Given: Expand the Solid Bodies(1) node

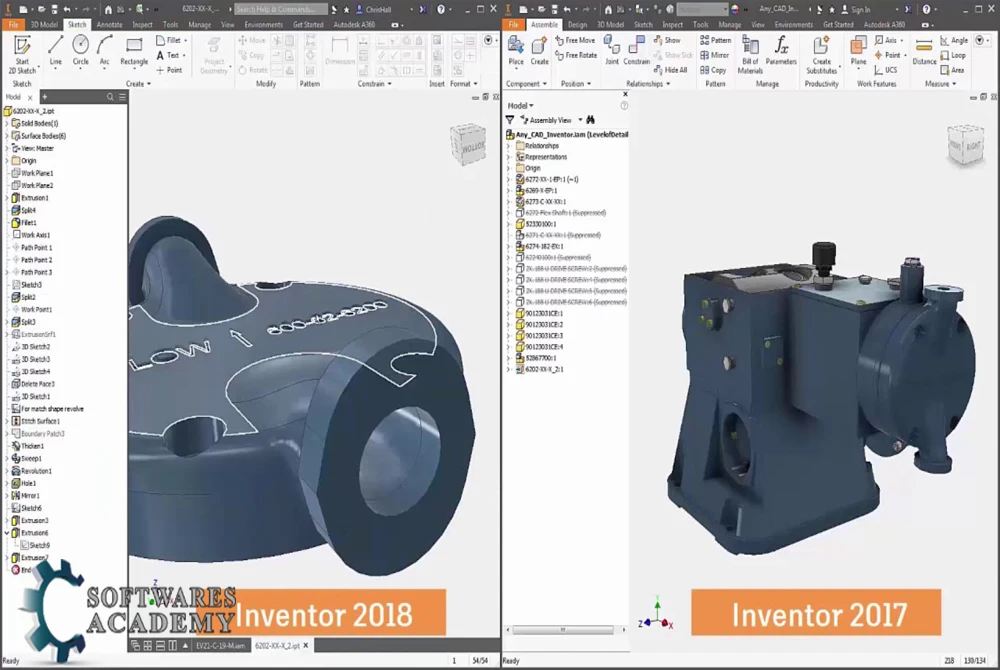Looking at the screenshot, I should click(7, 124).
